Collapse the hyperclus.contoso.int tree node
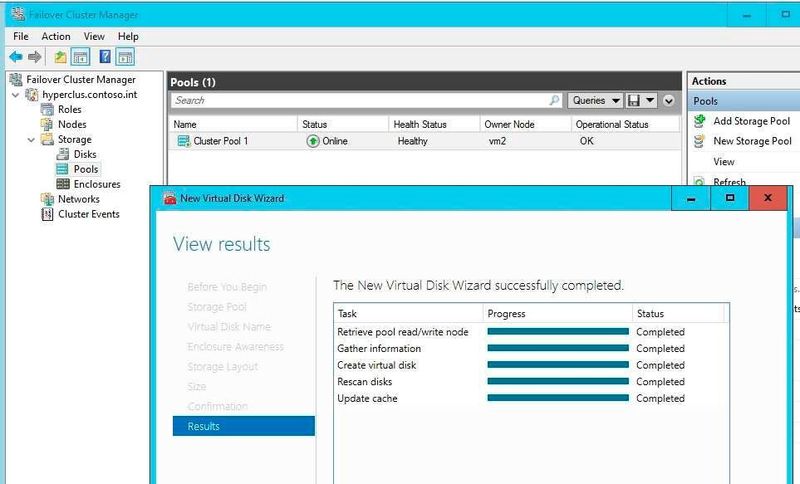 [x=15, y=95]
